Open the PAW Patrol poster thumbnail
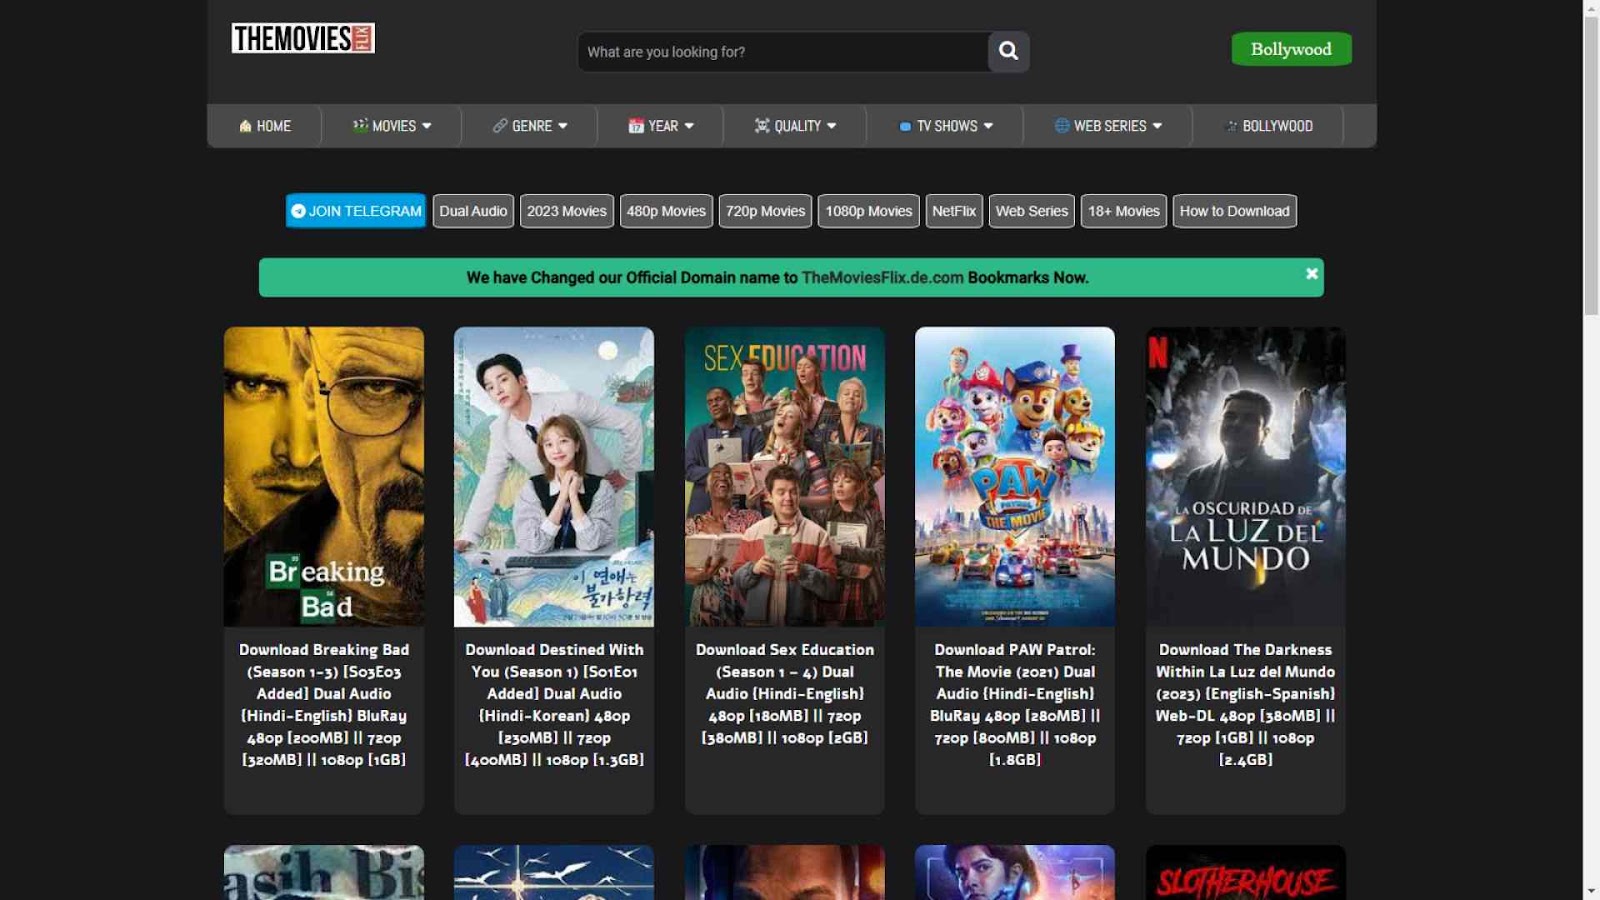1600x900 pixels. pos(1015,476)
